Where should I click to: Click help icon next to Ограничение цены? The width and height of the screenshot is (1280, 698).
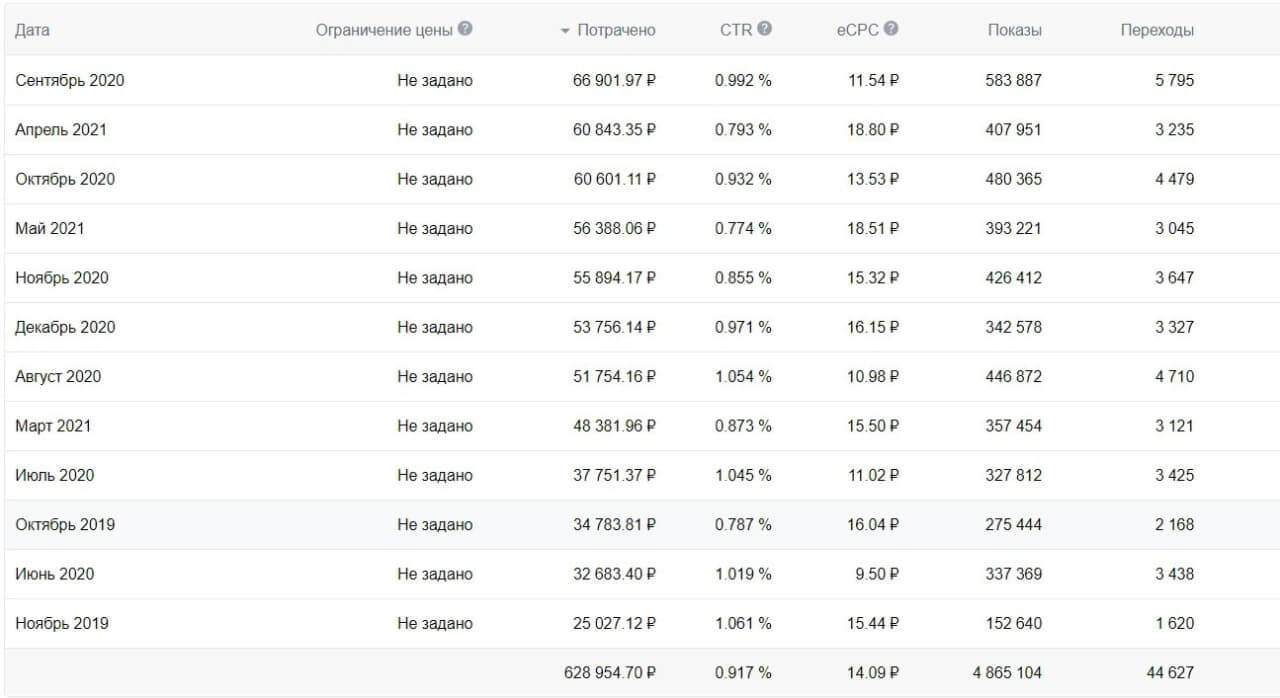pyautogui.click(x=465, y=29)
